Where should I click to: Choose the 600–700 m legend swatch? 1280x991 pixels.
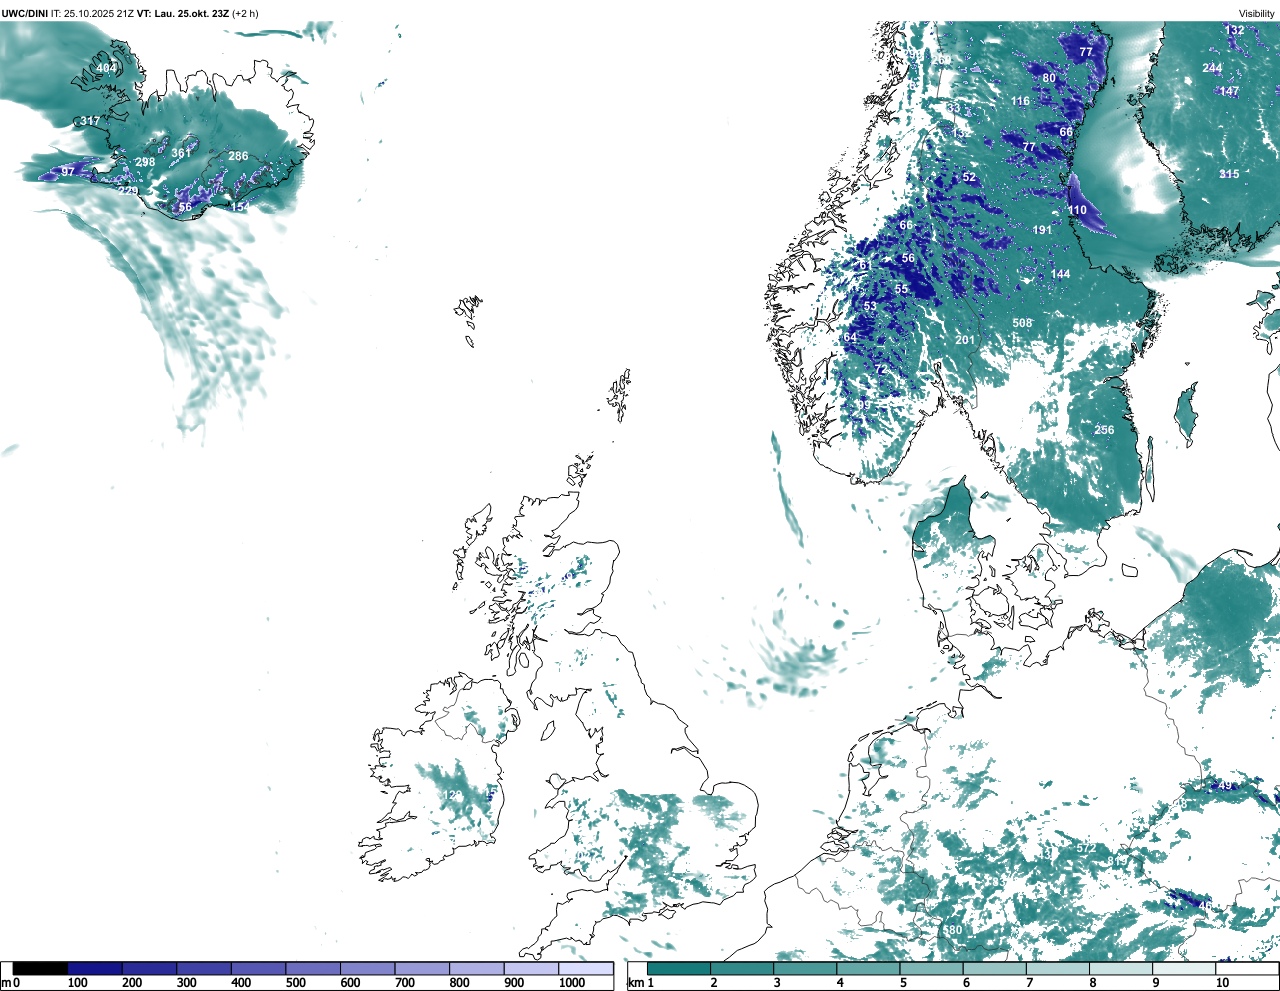tap(367, 968)
